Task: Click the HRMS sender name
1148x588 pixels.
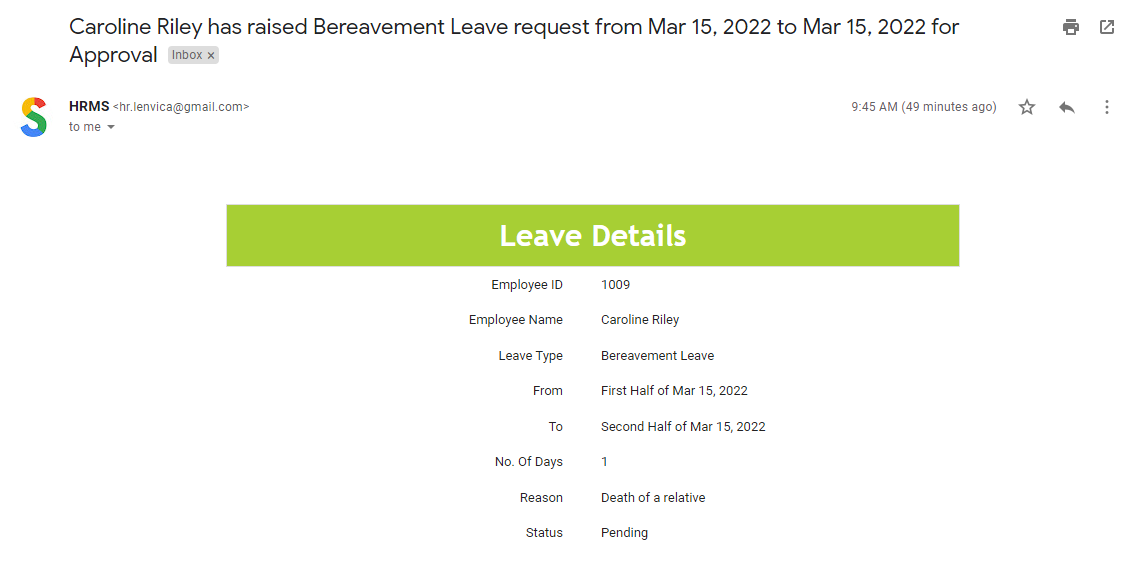Action: coord(89,107)
